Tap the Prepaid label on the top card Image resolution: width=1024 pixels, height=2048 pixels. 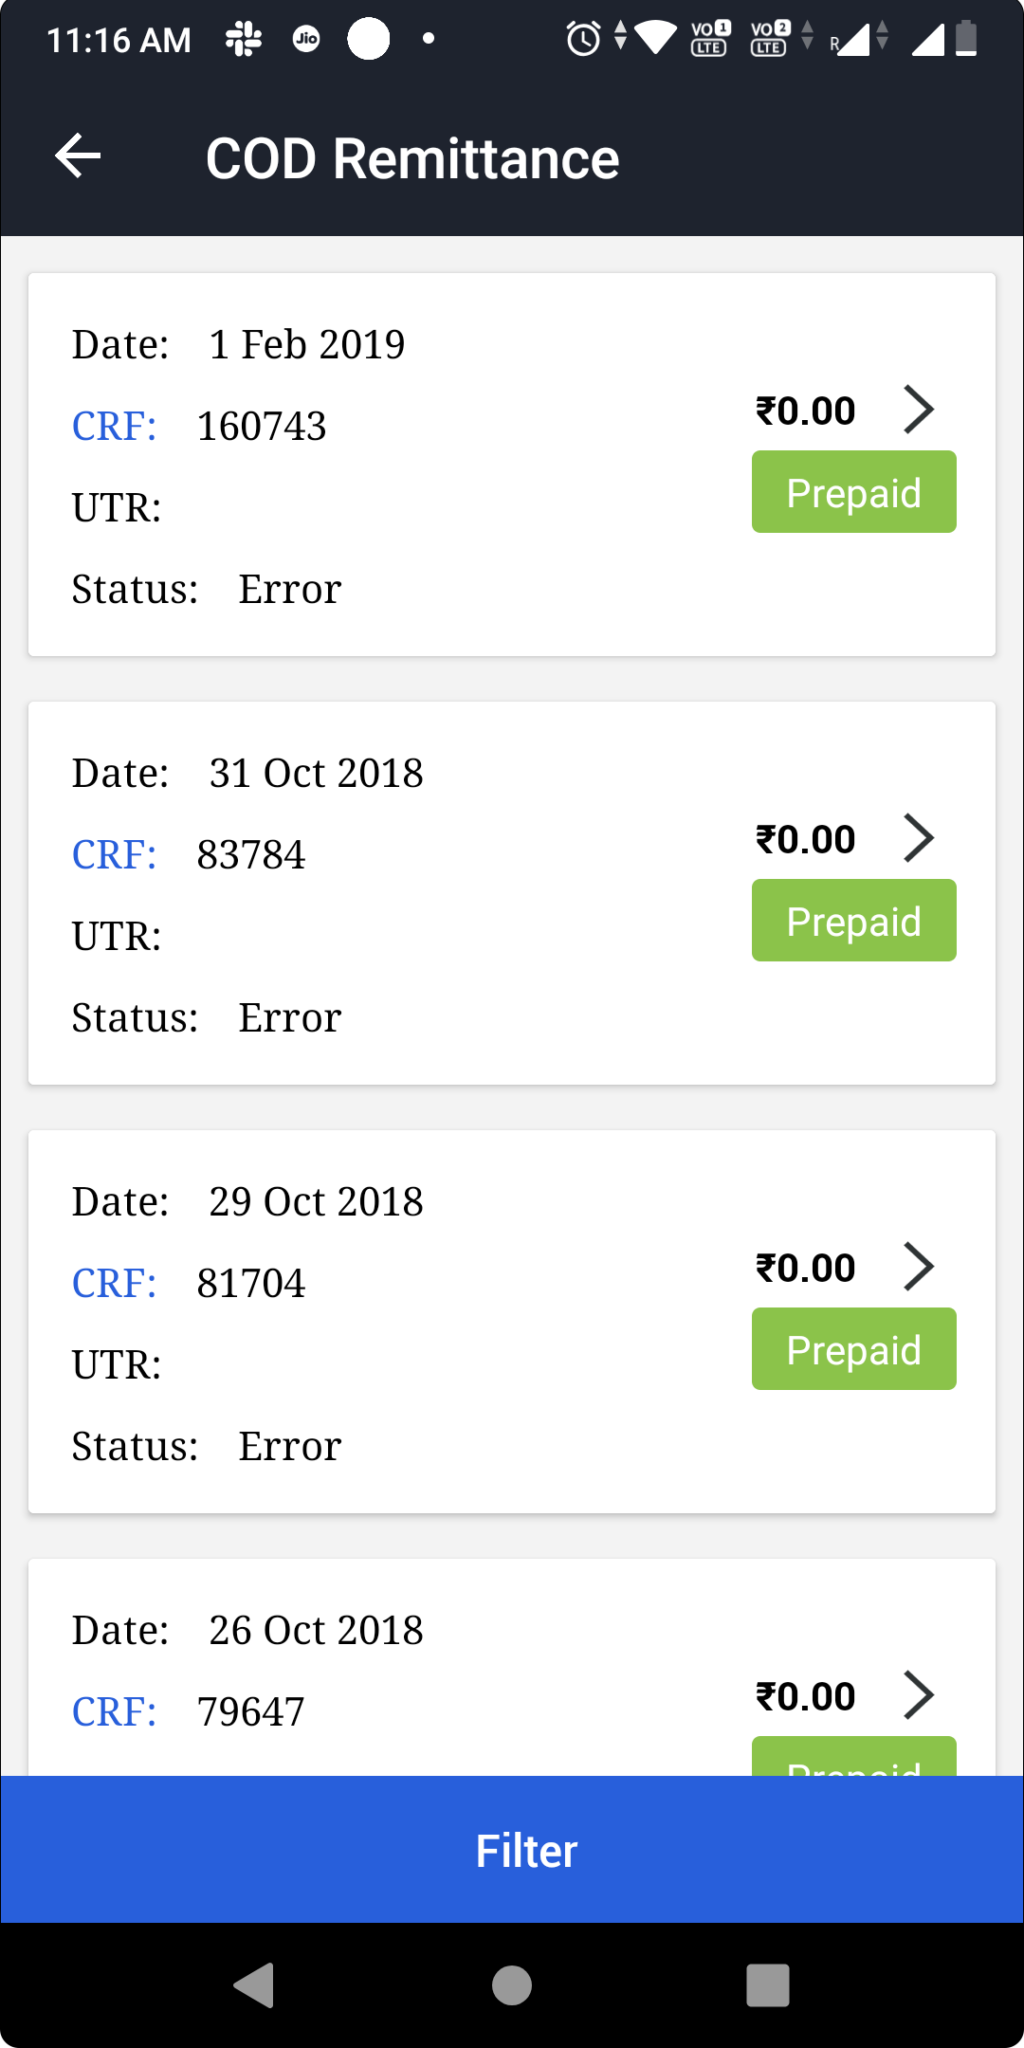[x=853, y=491]
